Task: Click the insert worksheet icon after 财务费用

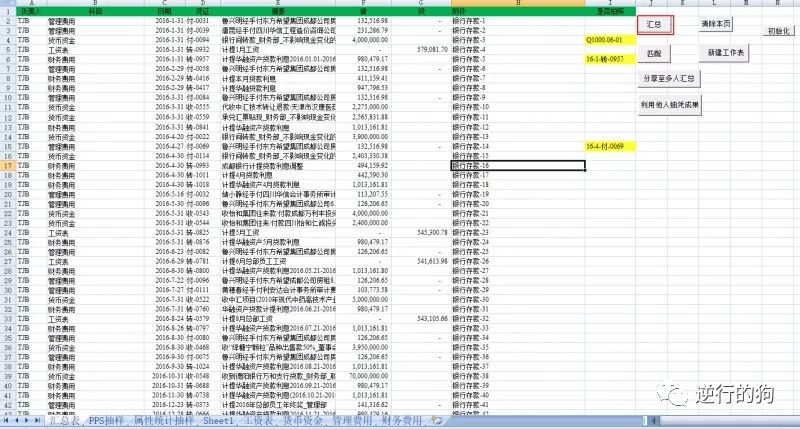Action: click(x=437, y=420)
